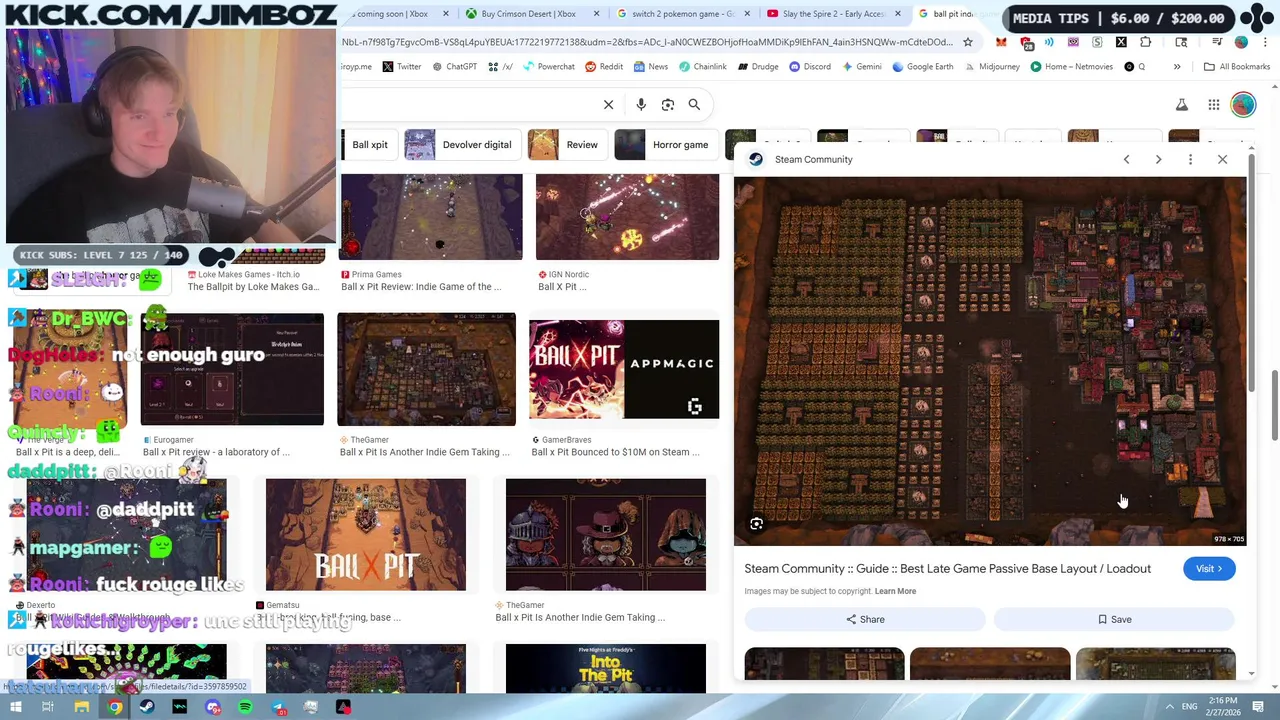This screenshot has height=720, width=1280.
Task: Filter images by Ball xpit chip
Action: coord(369,145)
